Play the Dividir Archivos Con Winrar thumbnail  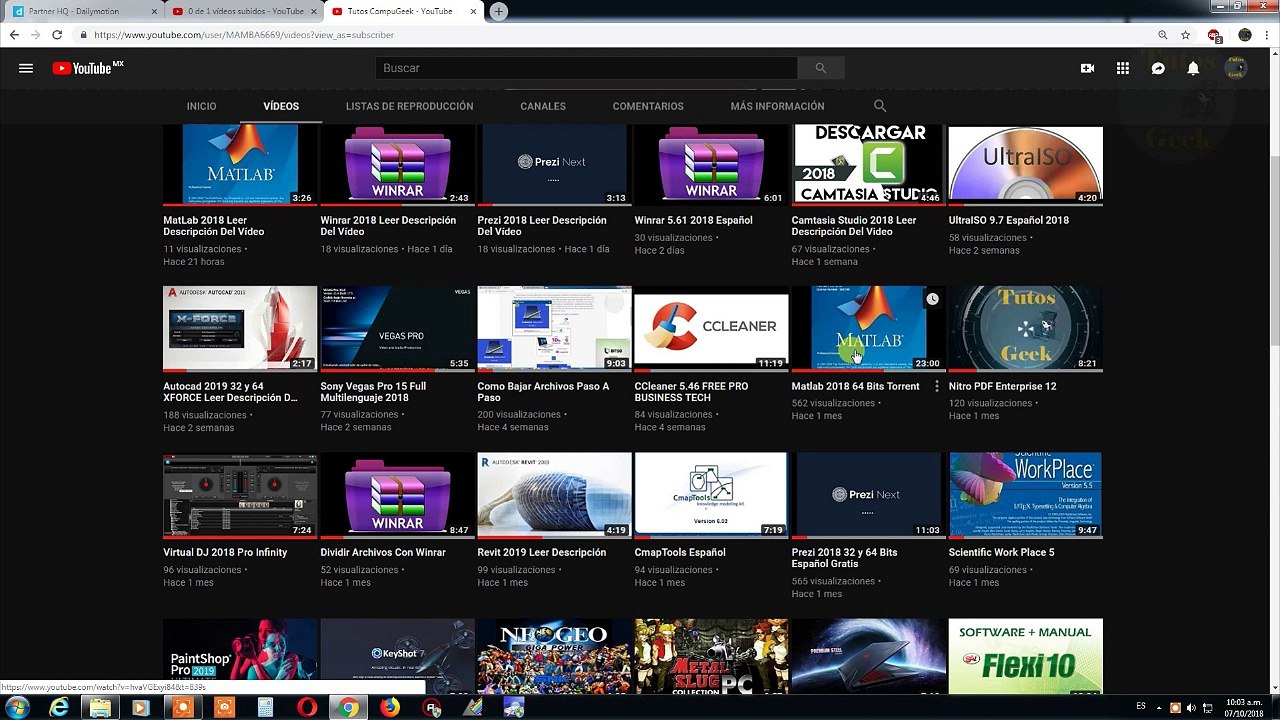397,495
